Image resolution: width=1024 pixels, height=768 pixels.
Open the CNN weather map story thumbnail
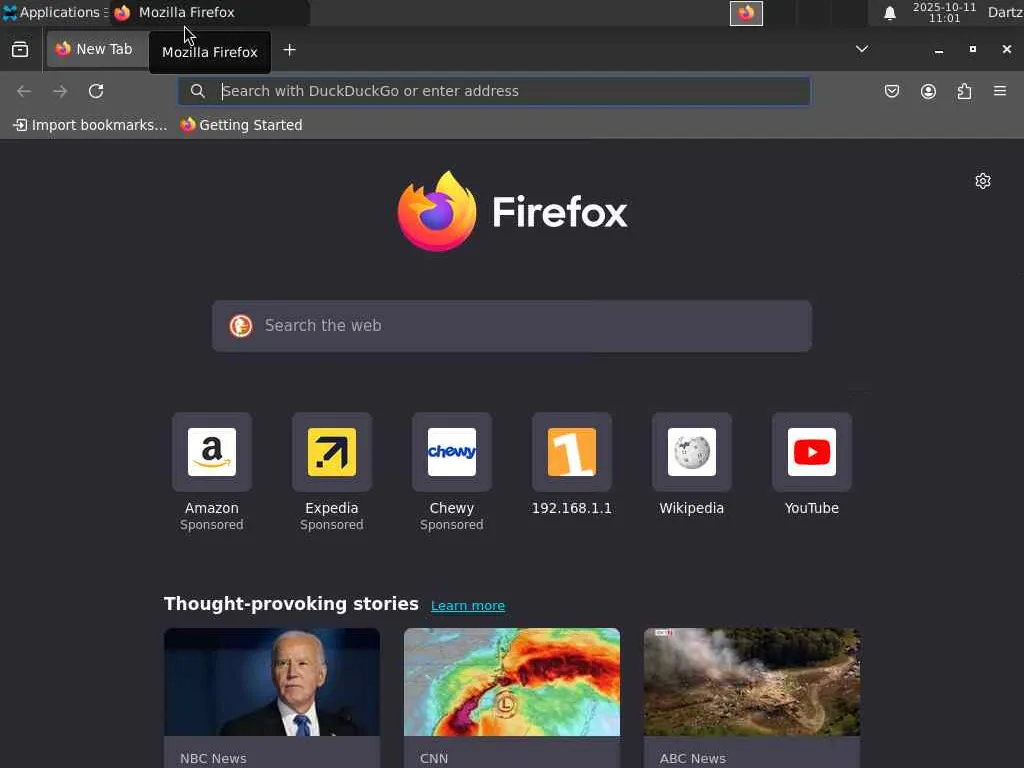(512, 682)
